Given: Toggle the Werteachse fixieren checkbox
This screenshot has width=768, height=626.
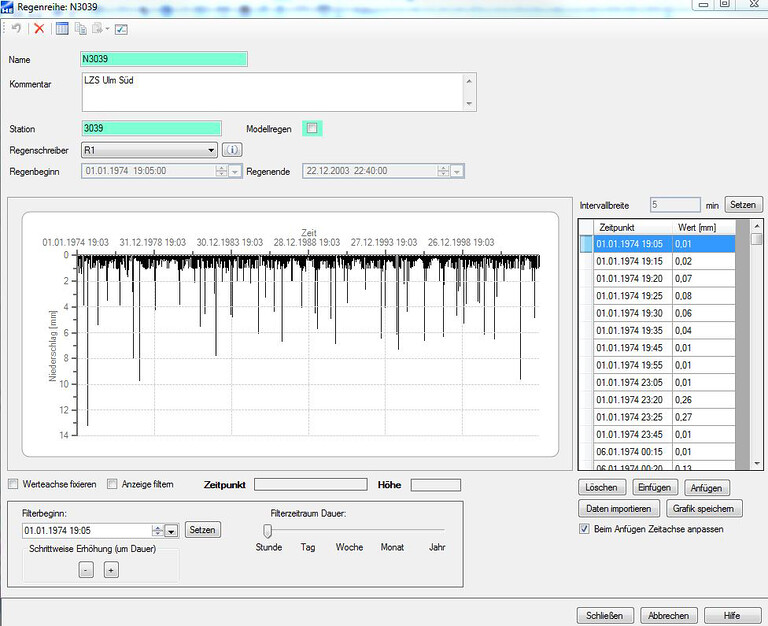Looking at the screenshot, I should [x=13, y=484].
